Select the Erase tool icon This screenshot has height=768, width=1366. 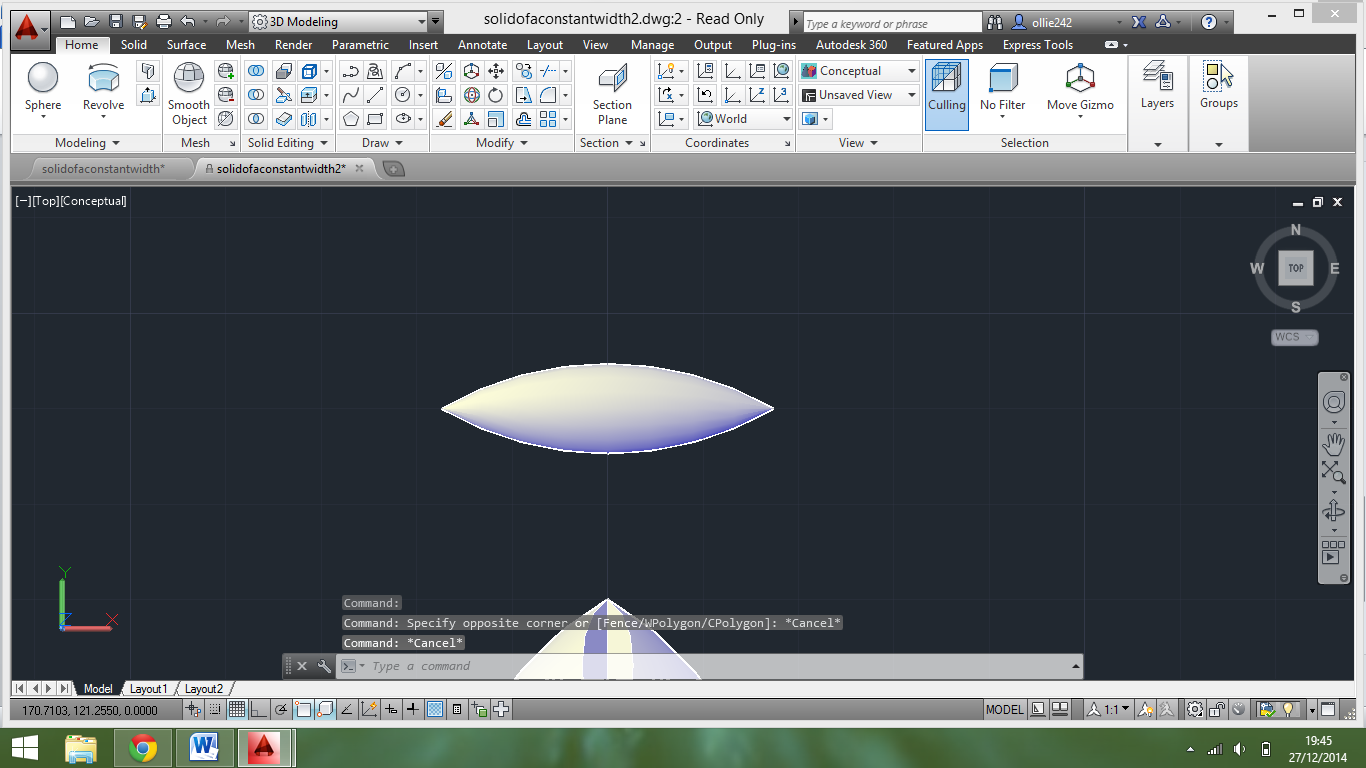[443, 119]
